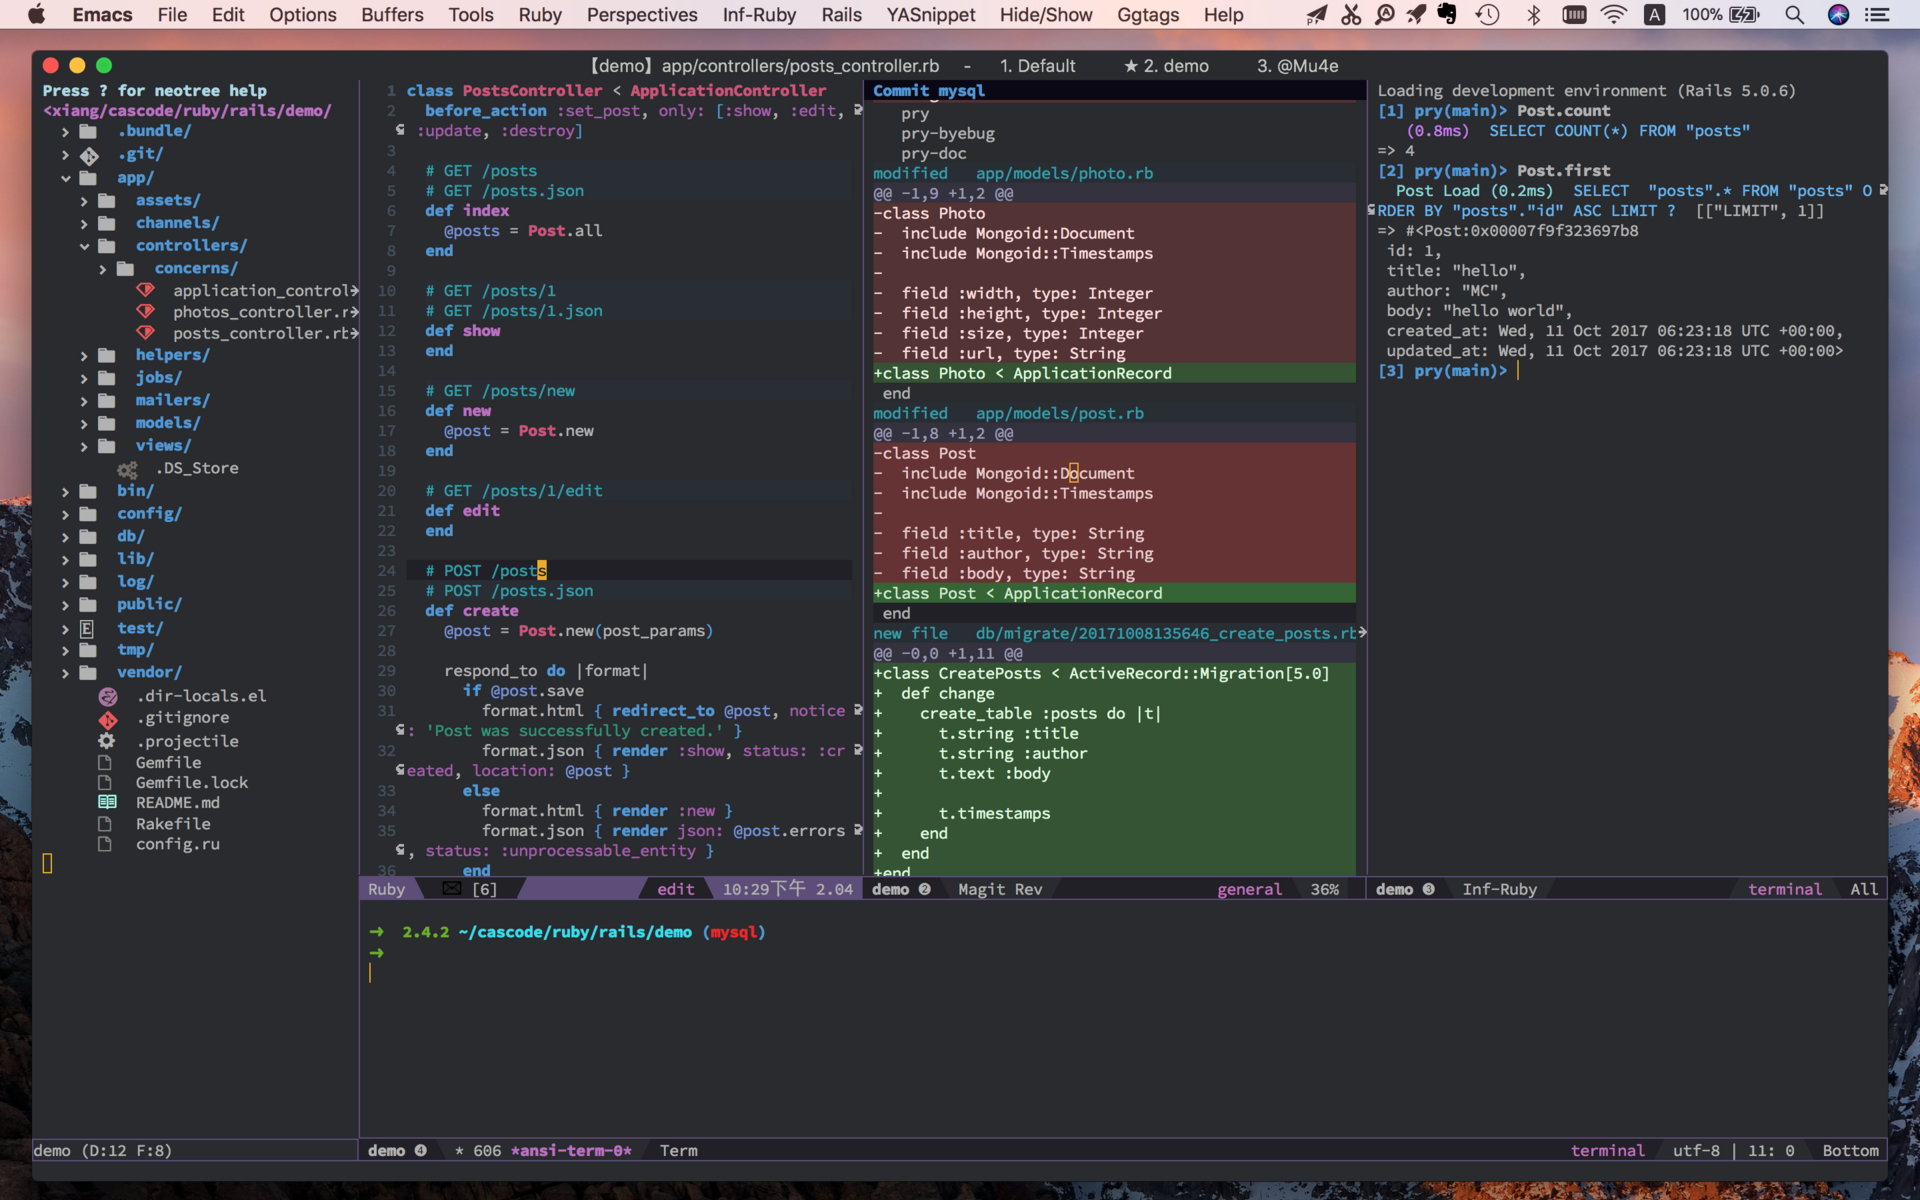1920x1200 pixels.
Task: Click the ruby icon beside posts_controller.rb
Action: coord(145,332)
